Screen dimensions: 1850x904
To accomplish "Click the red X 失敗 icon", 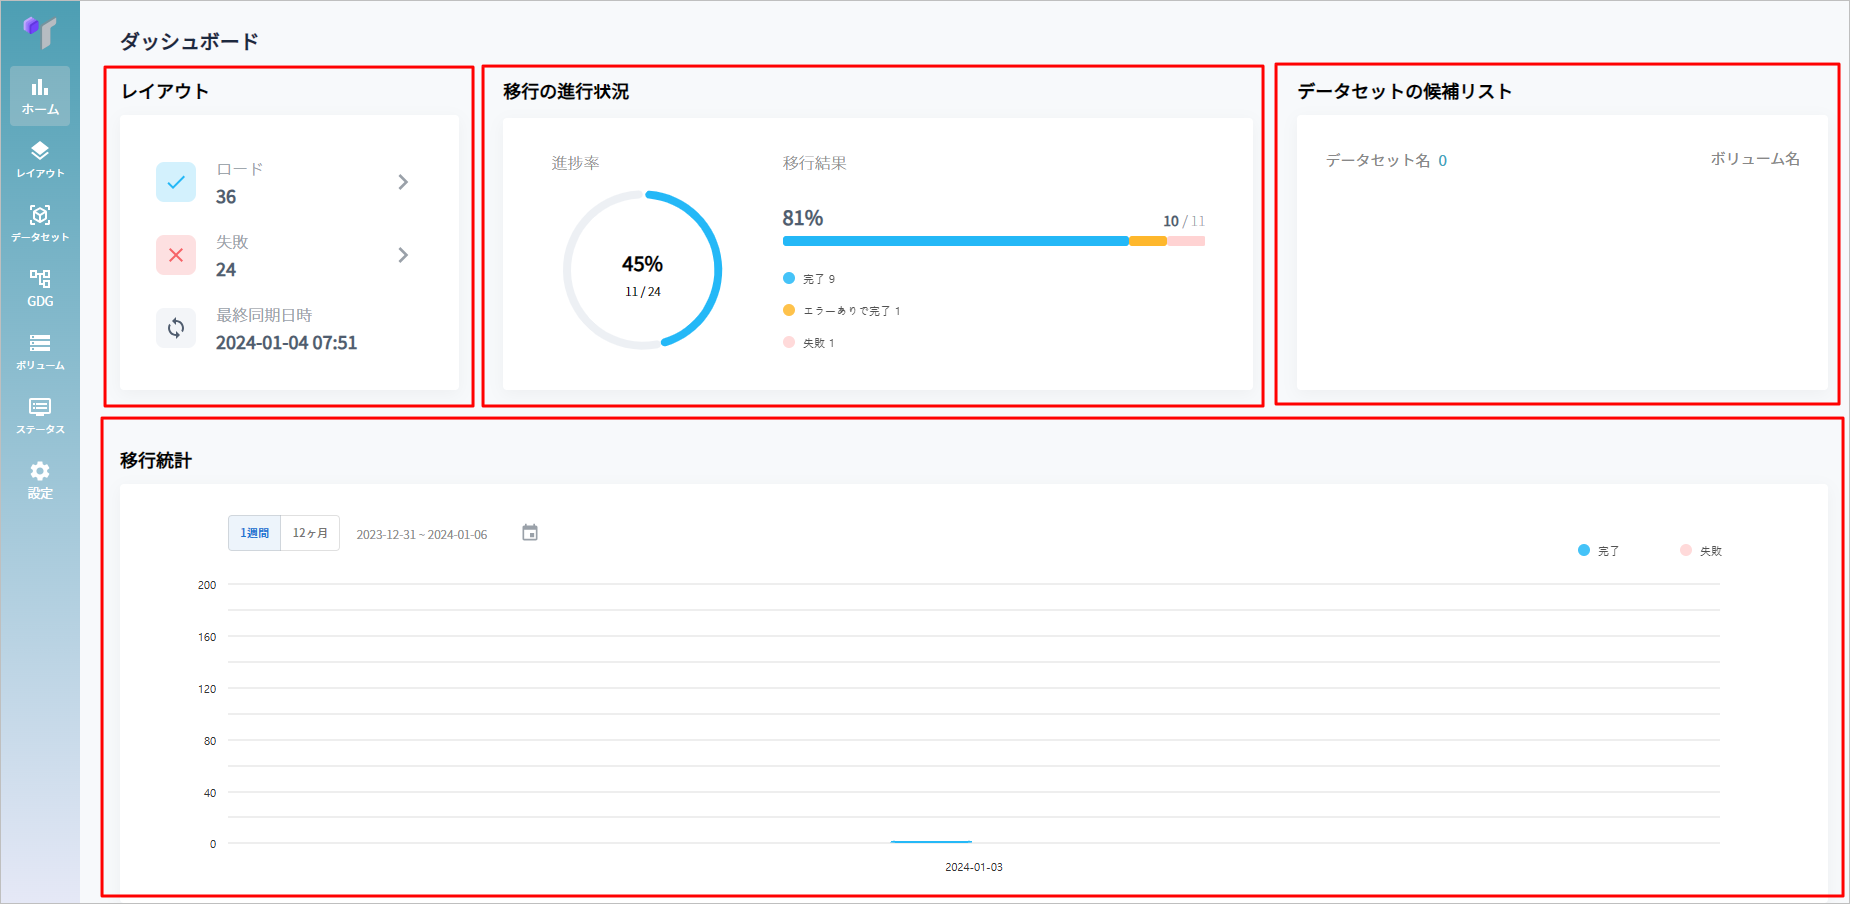I will point(176,255).
